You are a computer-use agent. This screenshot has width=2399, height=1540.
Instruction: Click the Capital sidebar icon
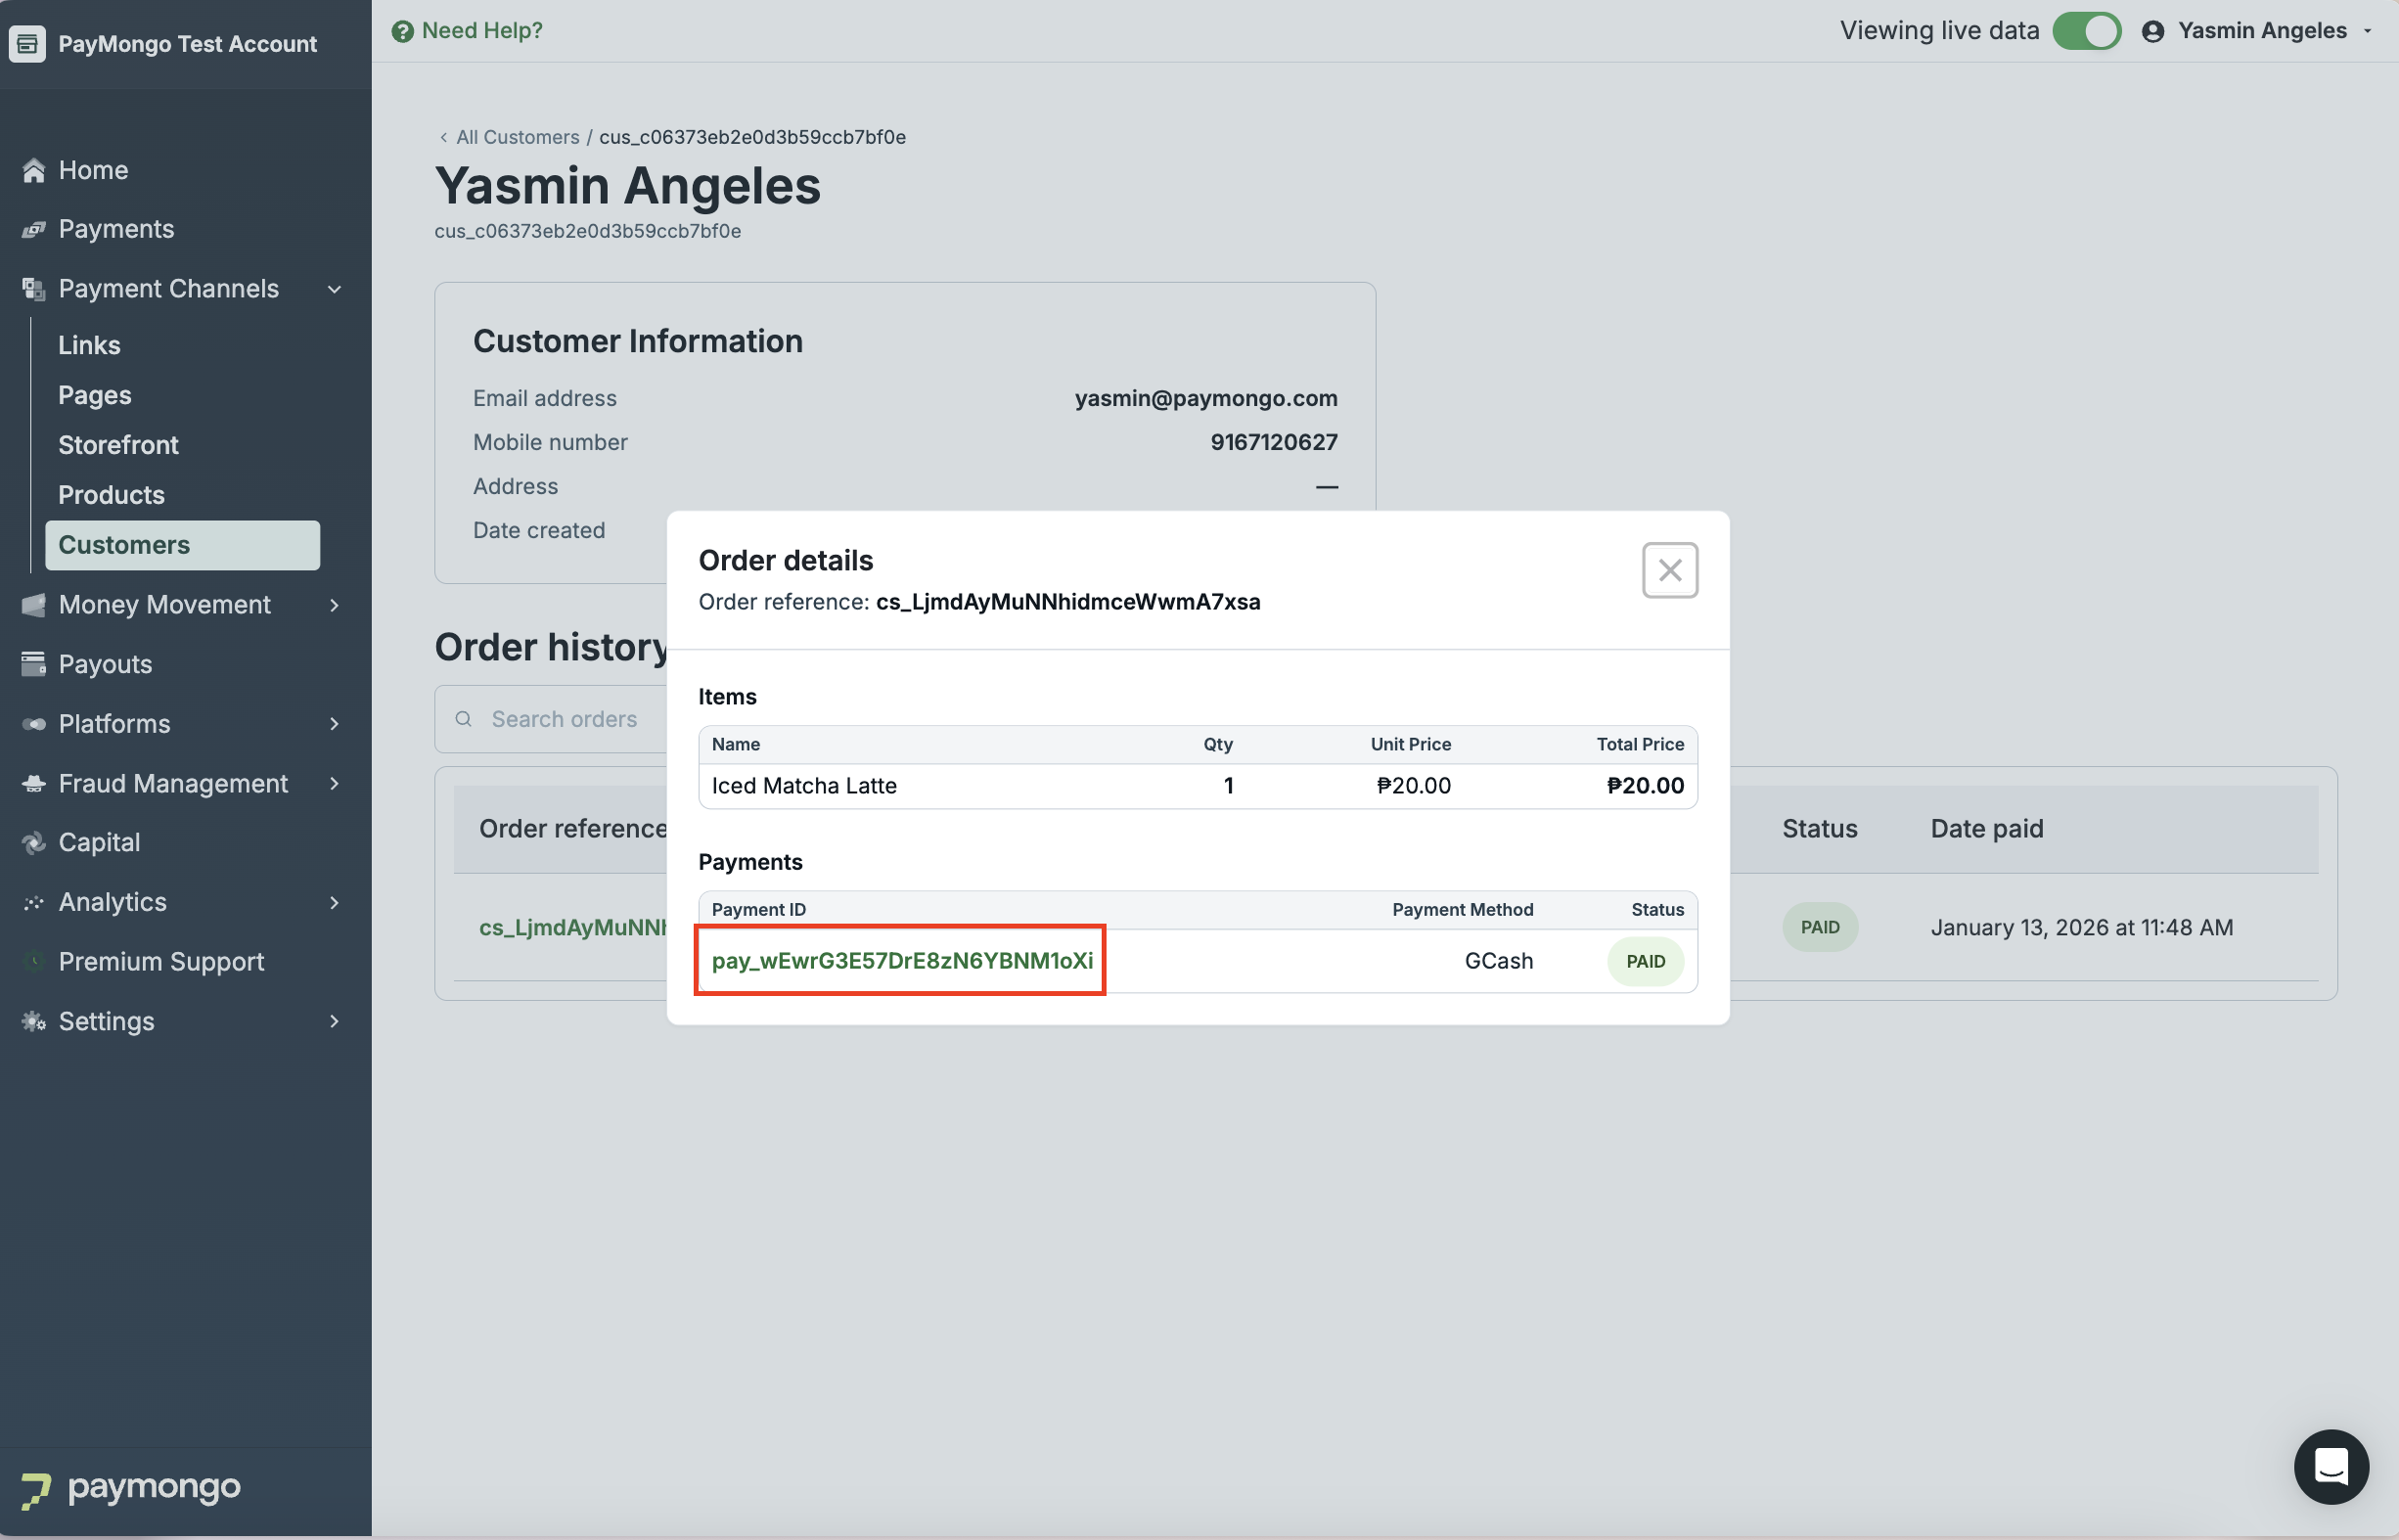(34, 843)
